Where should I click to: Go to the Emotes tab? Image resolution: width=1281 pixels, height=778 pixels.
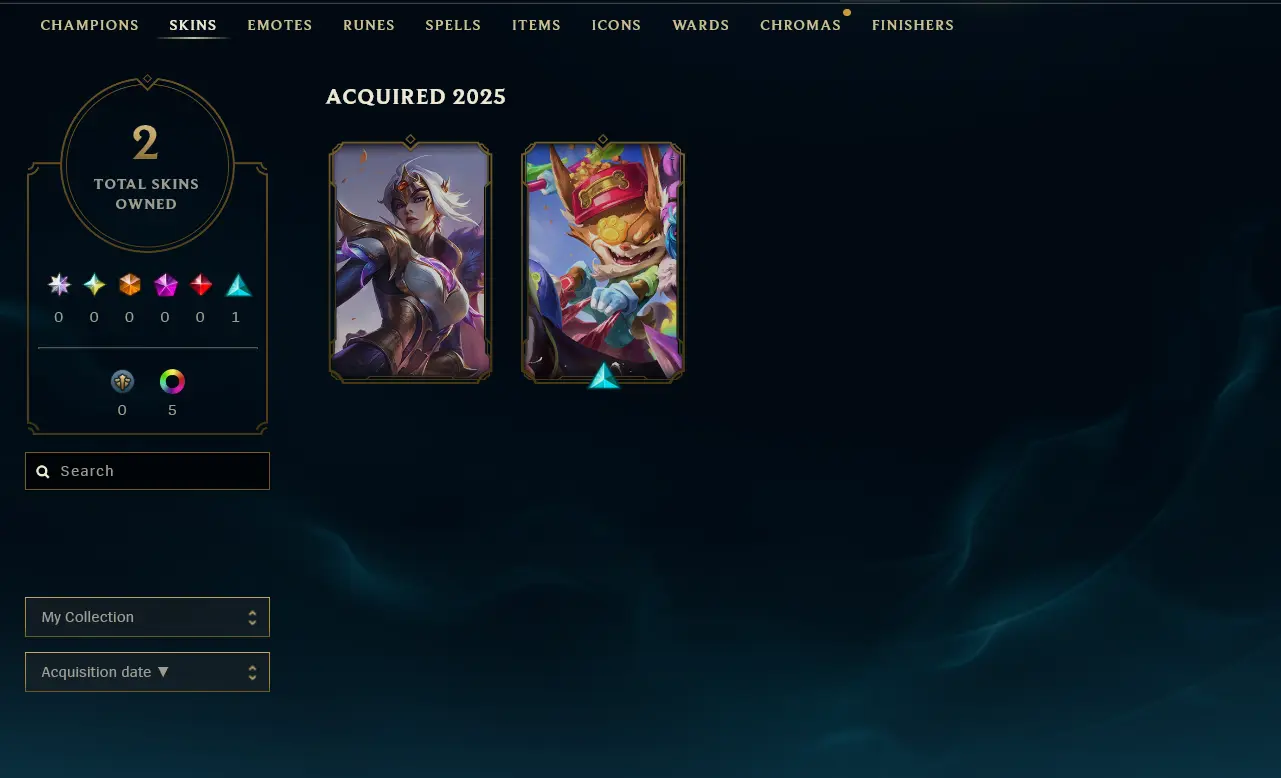[x=280, y=25]
